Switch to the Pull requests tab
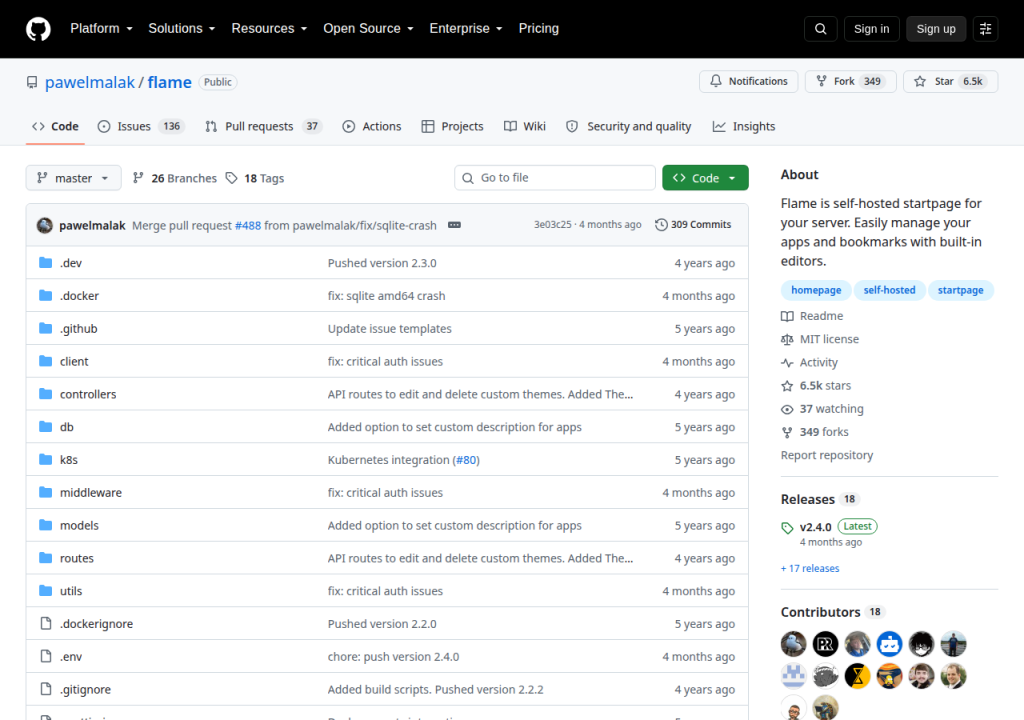Image resolution: width=1024 pixels, height=720 pixels. 264,127
